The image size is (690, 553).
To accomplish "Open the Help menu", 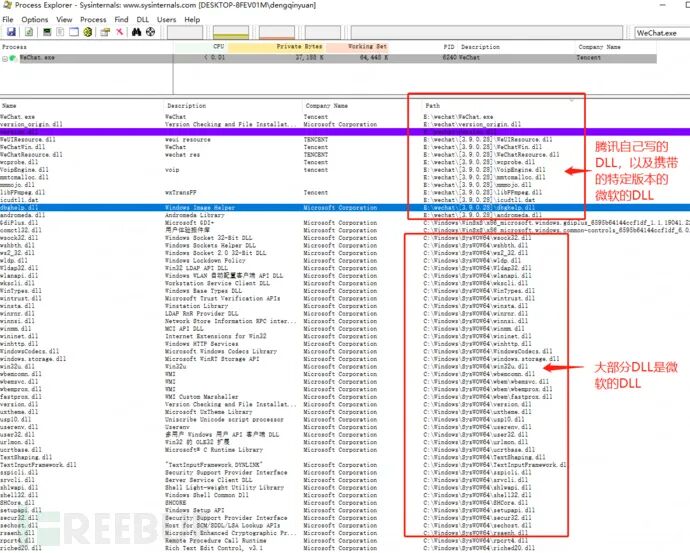I will point(192,20).
